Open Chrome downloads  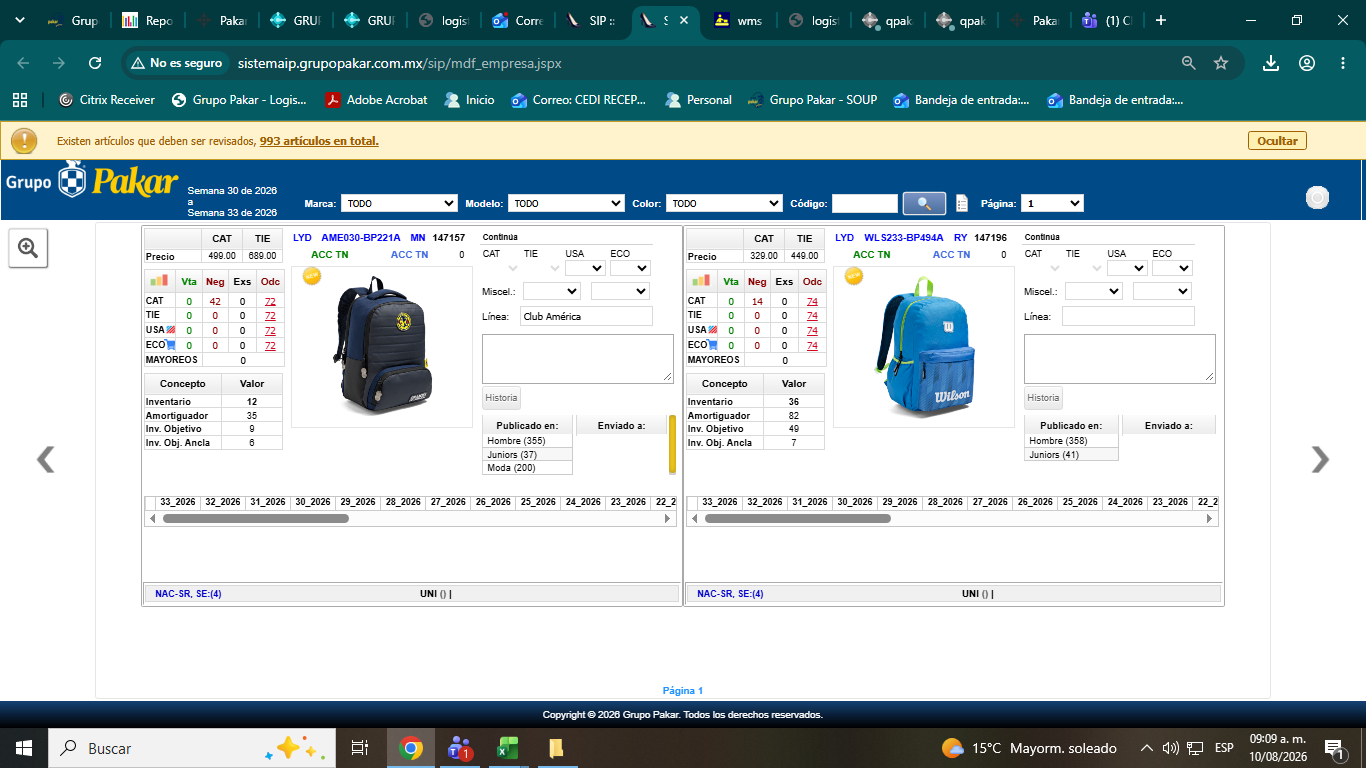point(1271,63)
